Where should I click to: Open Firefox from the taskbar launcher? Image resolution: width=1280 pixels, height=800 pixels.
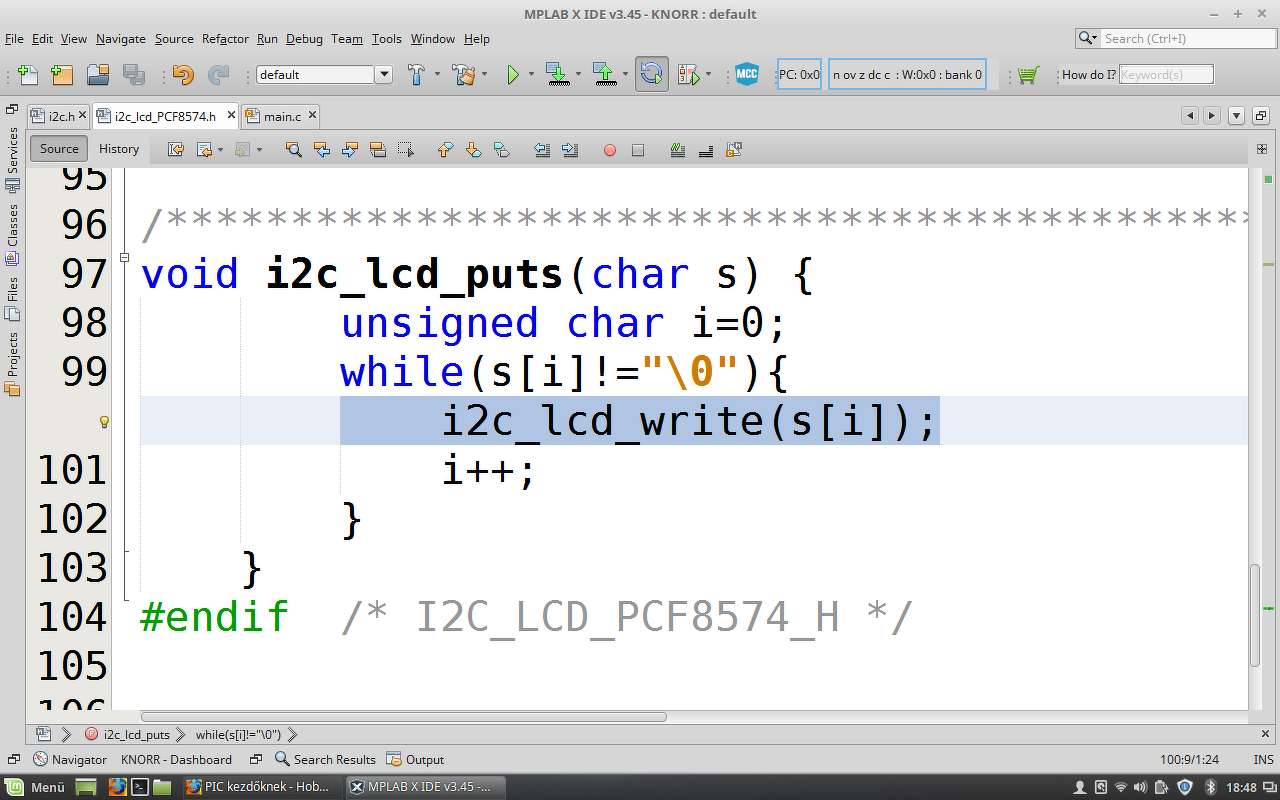(118, 787)
